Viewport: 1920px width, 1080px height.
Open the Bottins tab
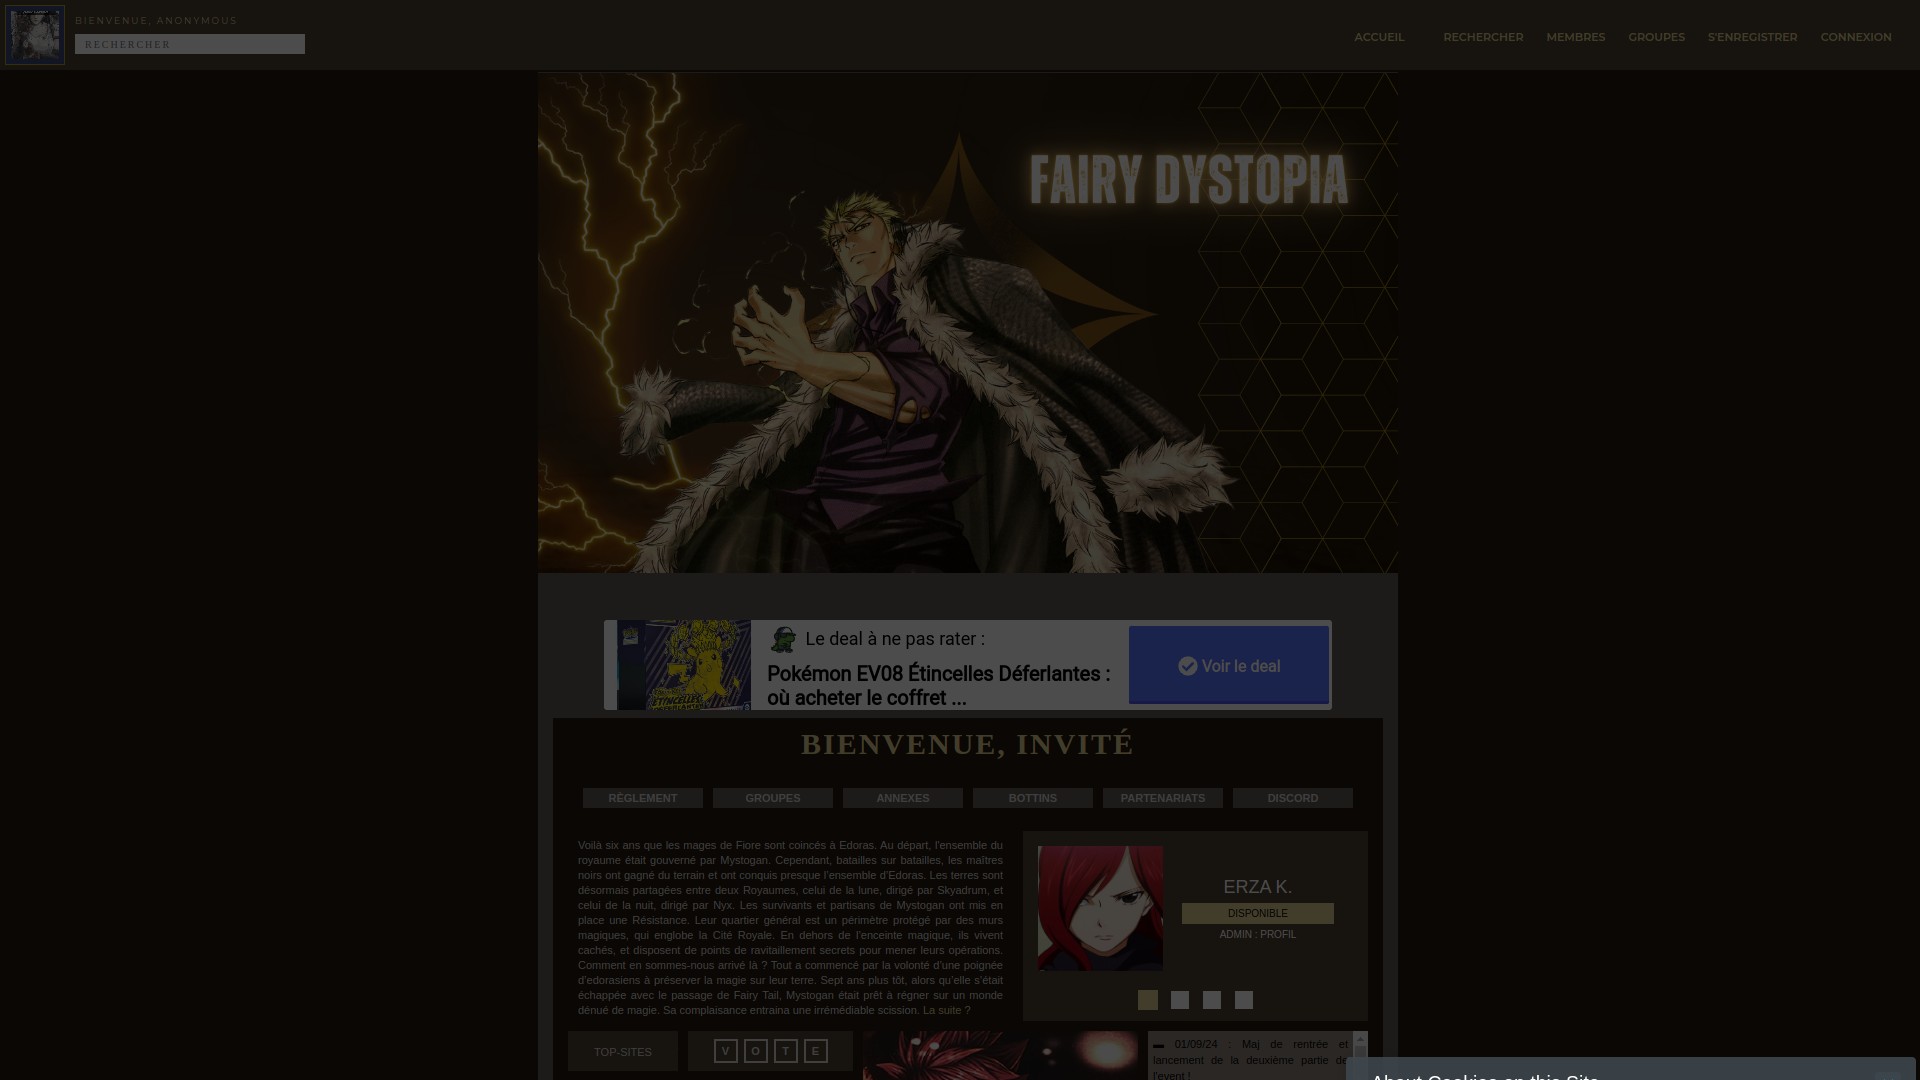coord(1033,798)
